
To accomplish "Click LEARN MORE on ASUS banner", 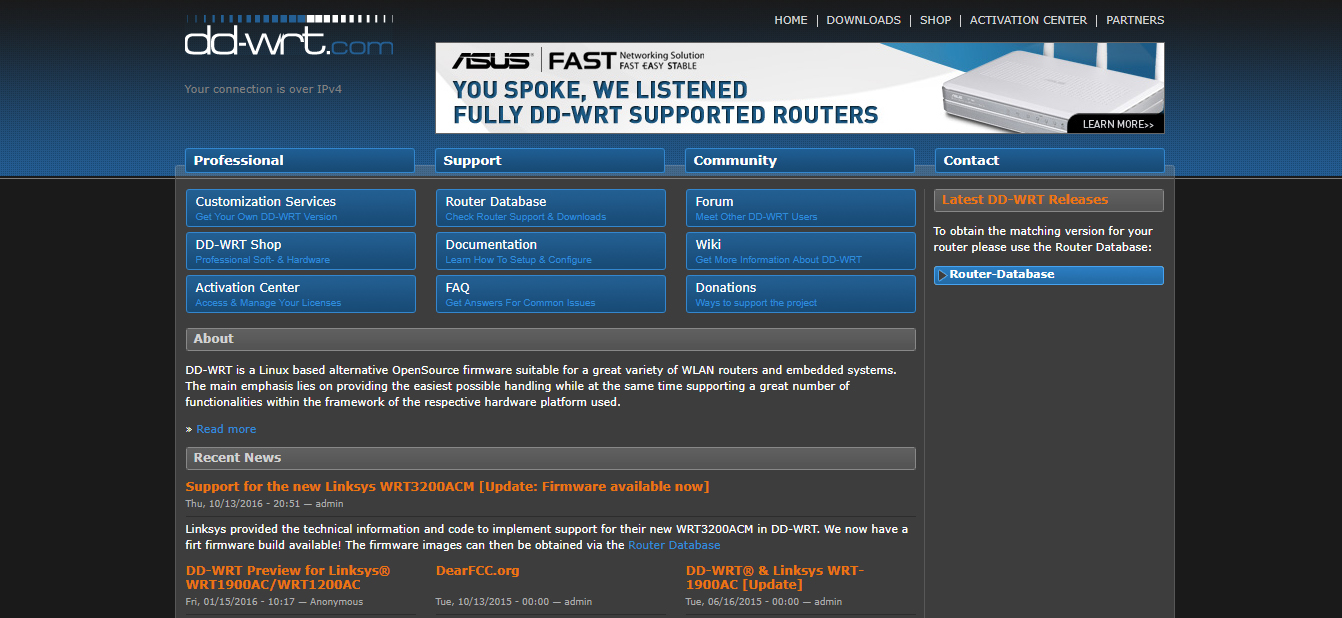I will click(1116, 124).
